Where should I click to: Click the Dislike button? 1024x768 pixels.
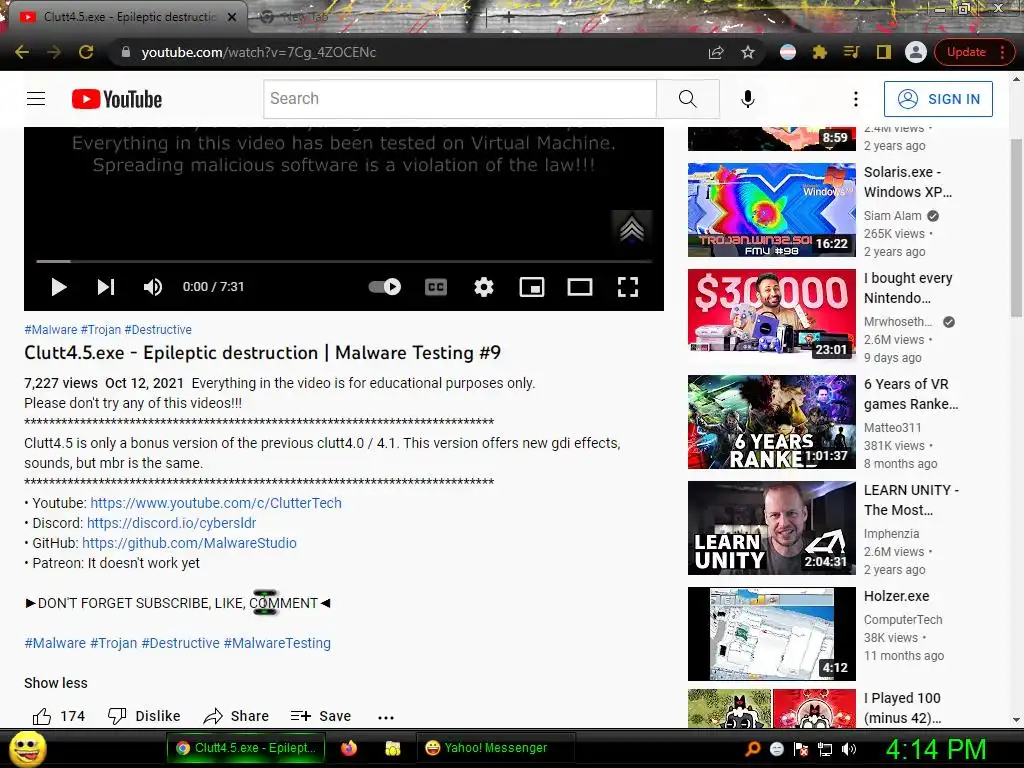point(144,716)
